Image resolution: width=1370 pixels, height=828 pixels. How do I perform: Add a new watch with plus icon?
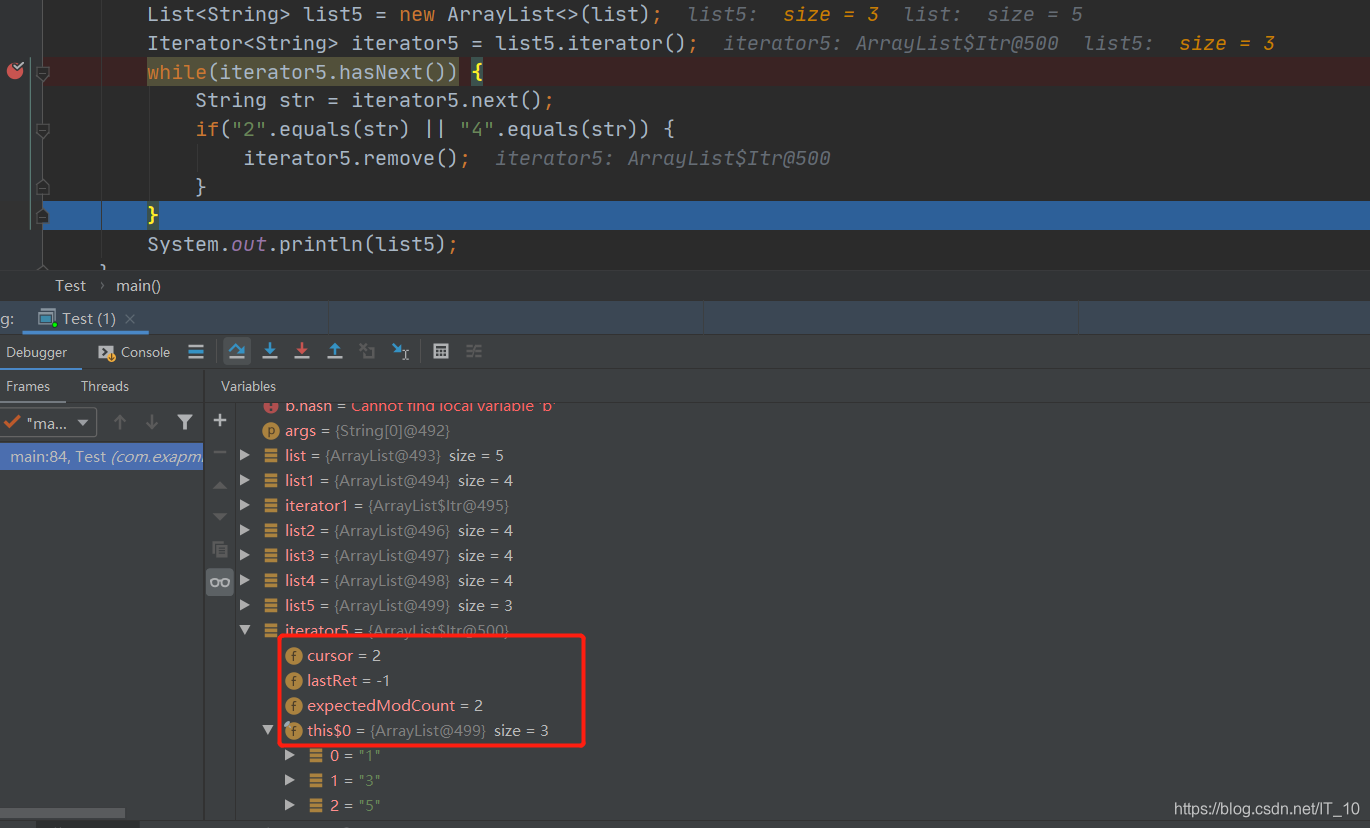pos(220,421)
